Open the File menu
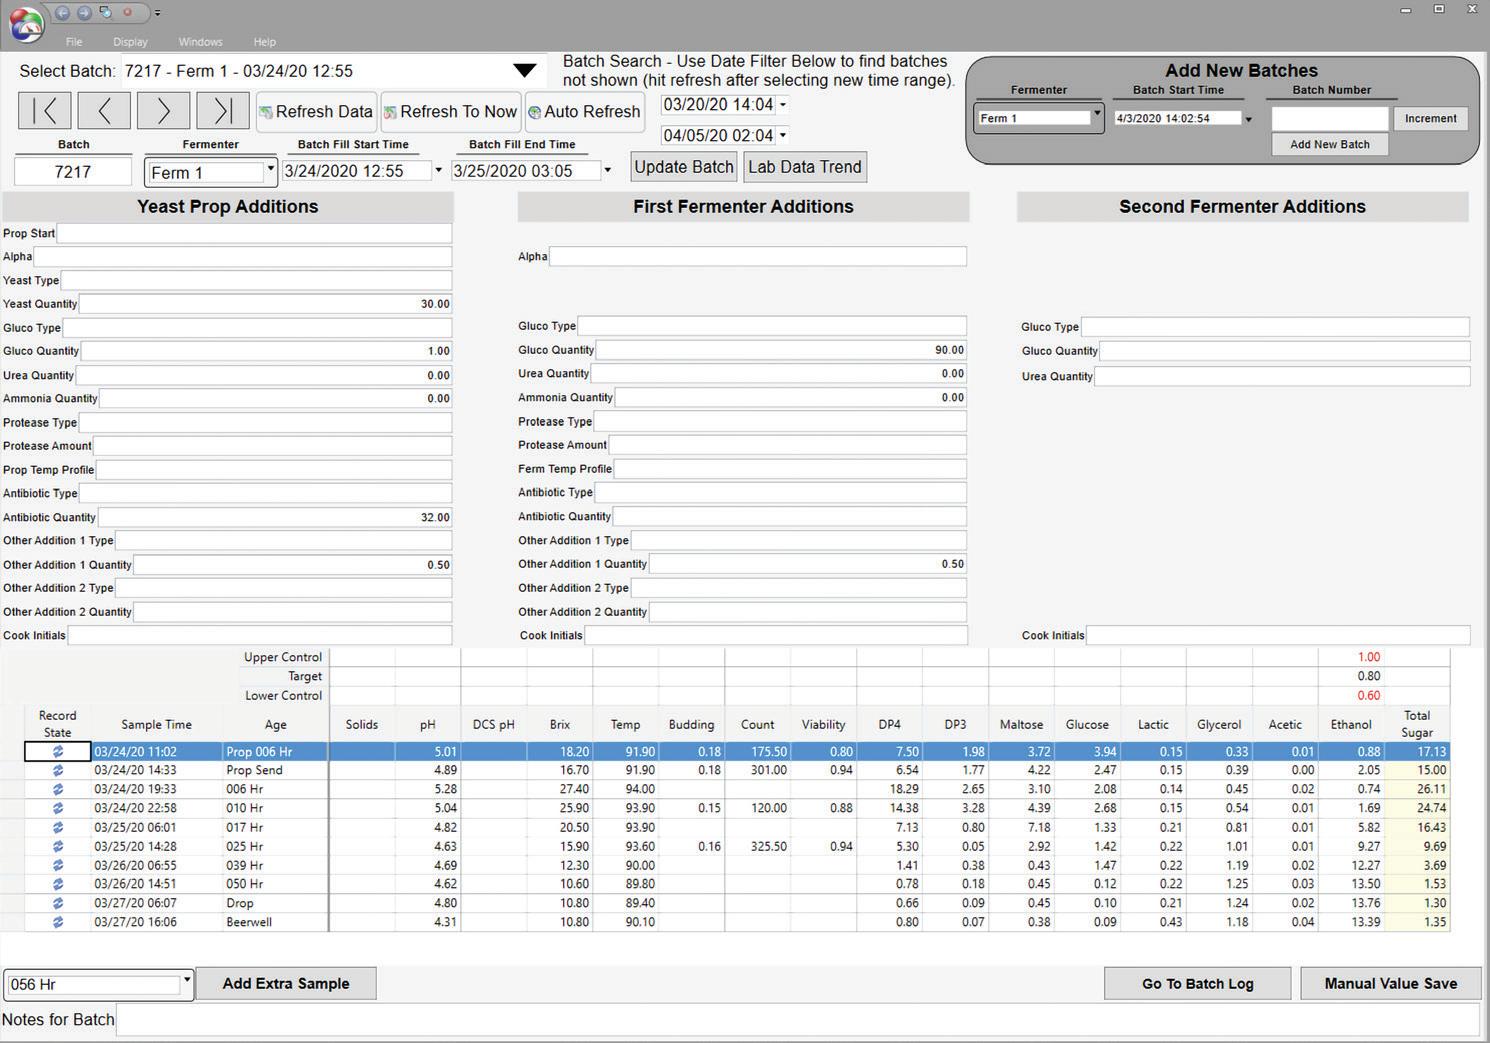1490x1043 pixels. [x=74, y=42]
